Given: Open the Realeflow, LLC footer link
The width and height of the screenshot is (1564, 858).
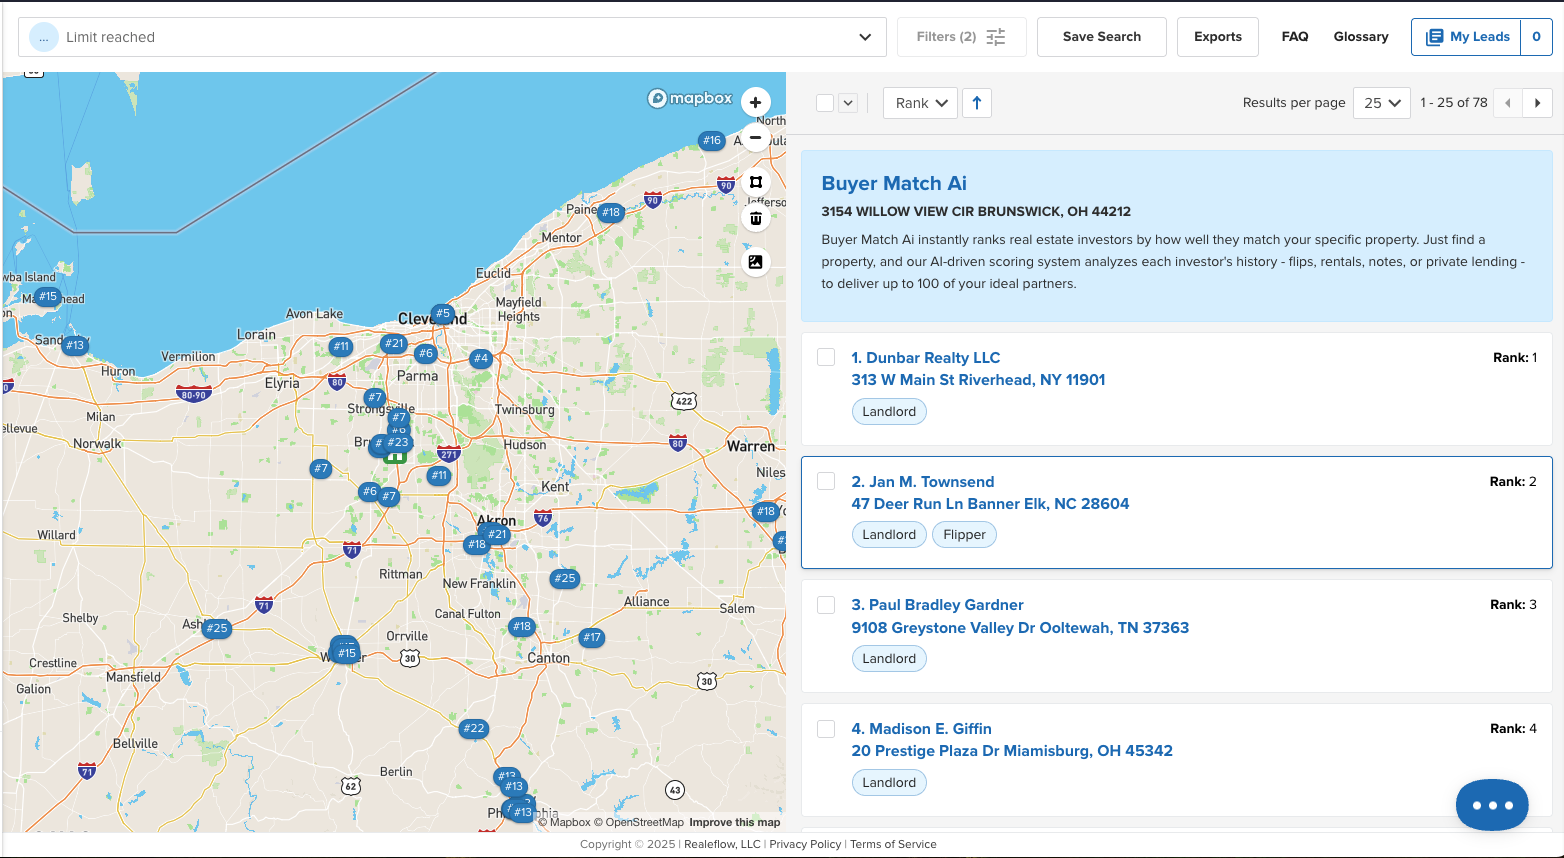Looking at the screenshot, I should click(722, 844).
